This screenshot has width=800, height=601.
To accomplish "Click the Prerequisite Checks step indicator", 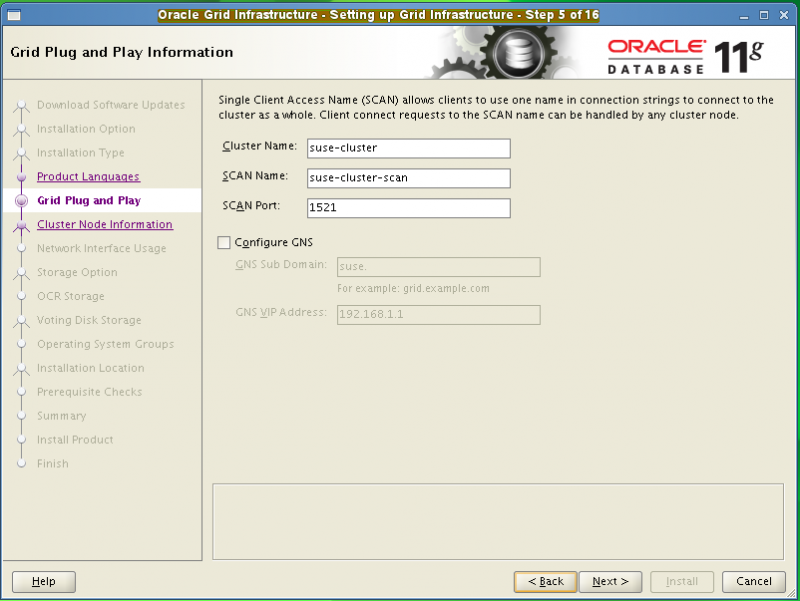I will tap(22, 392).
